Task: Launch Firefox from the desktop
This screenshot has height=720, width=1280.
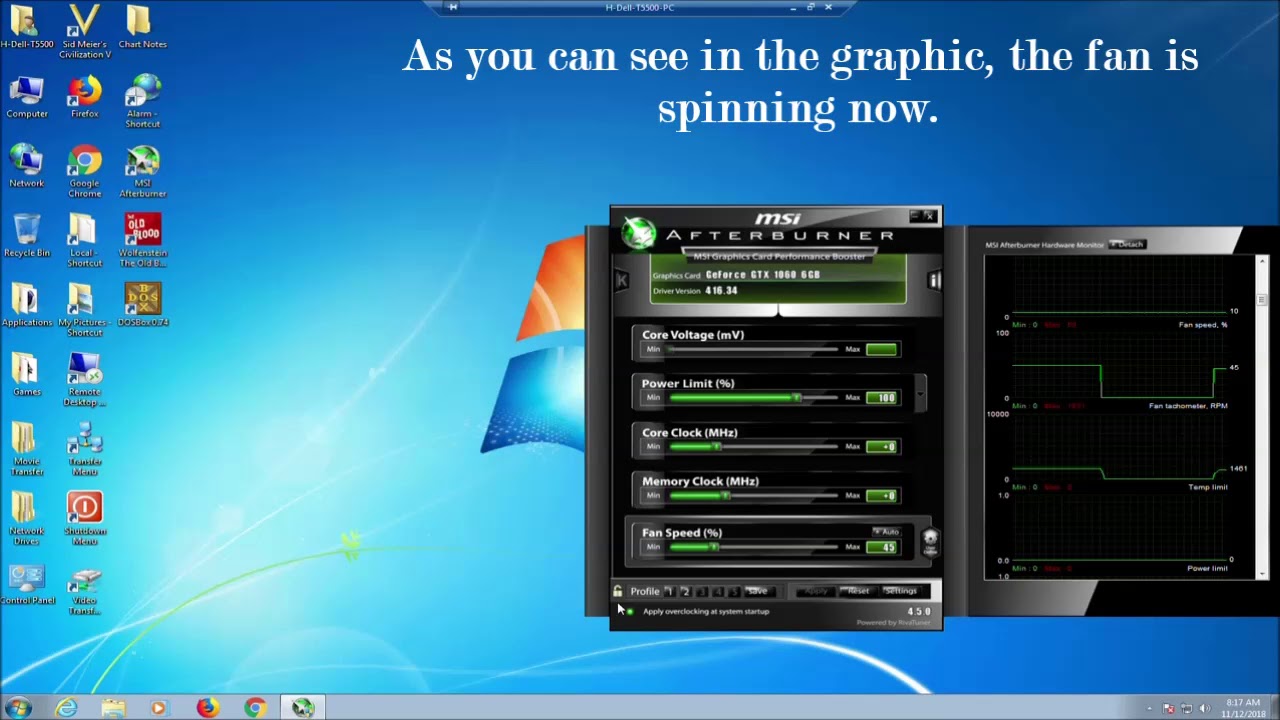Action: point(84,97)
